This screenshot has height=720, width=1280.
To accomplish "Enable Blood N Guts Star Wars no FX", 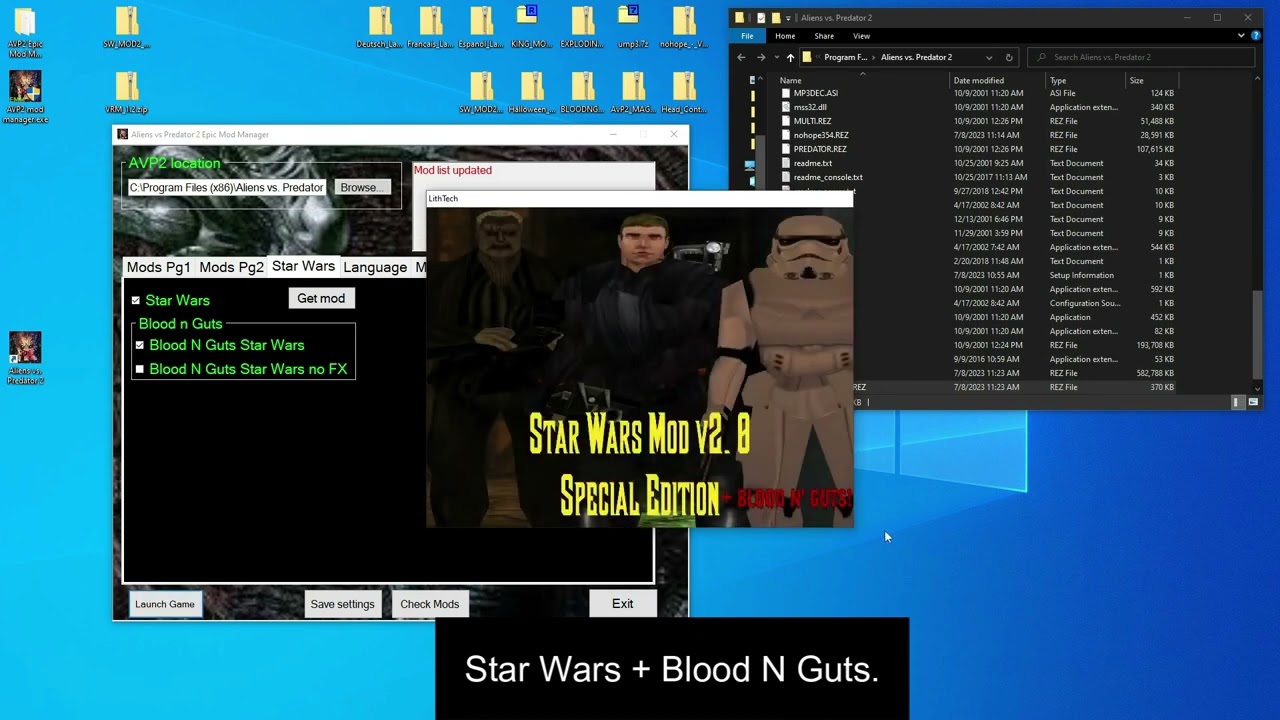I will tap(140, 369).
